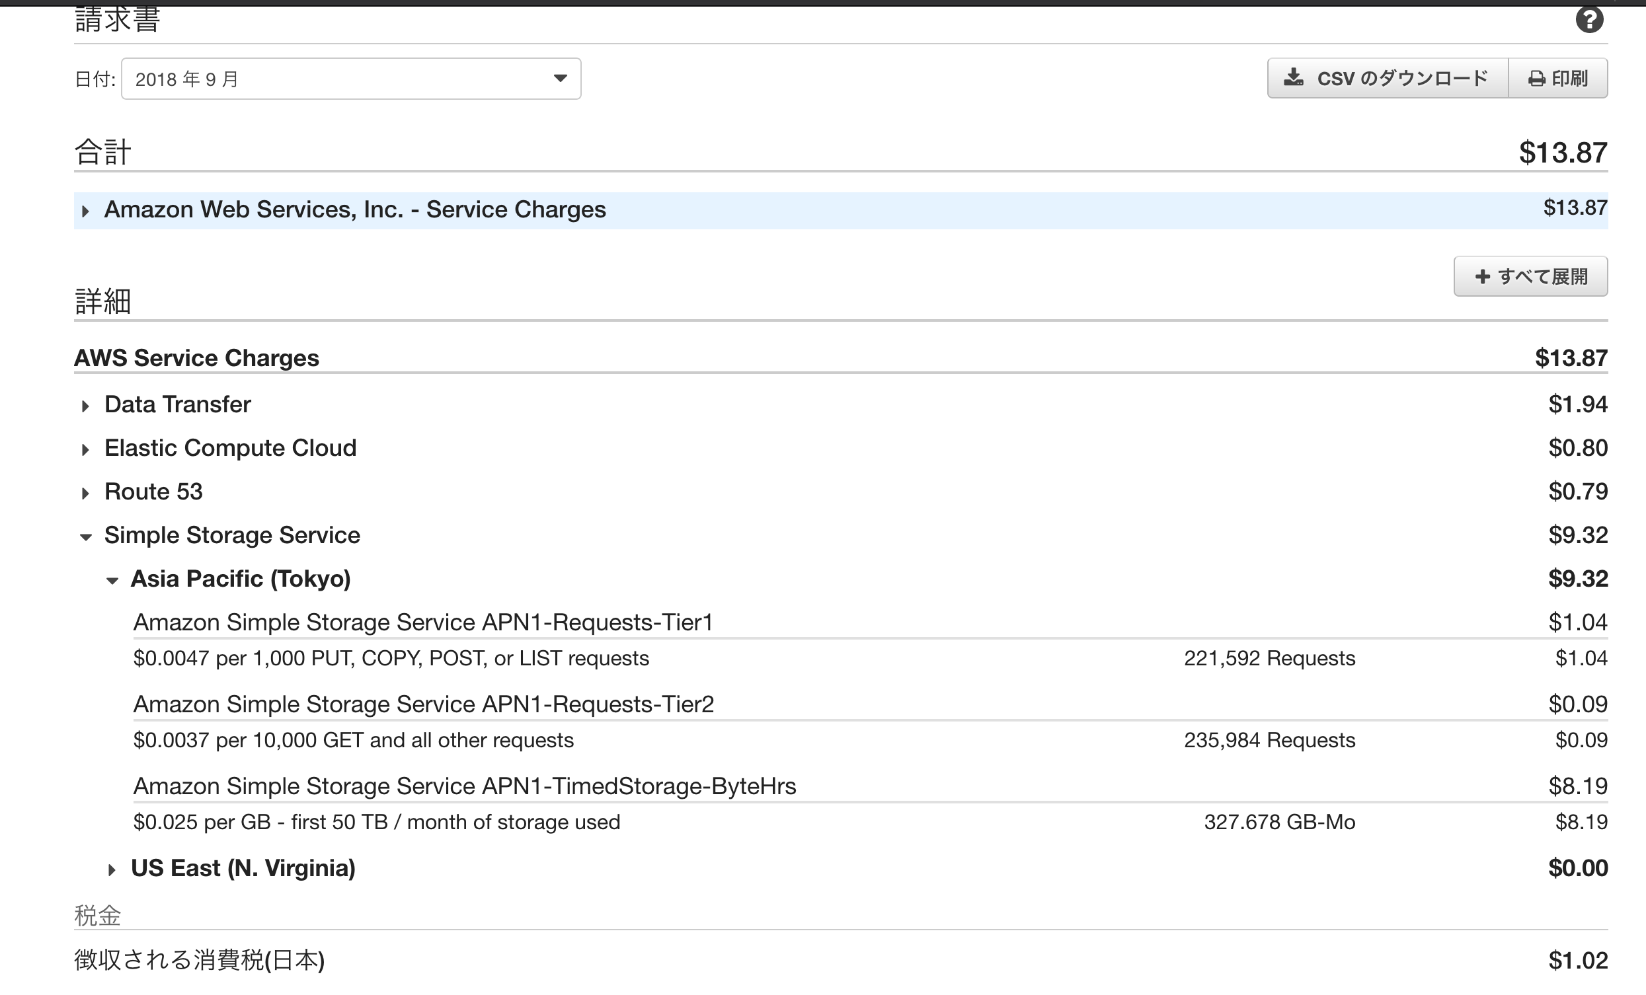Click the US East amount $0.00
Image resolution: width=1646 pixels, height=995 pixels.
click(x=1578, y=868)
